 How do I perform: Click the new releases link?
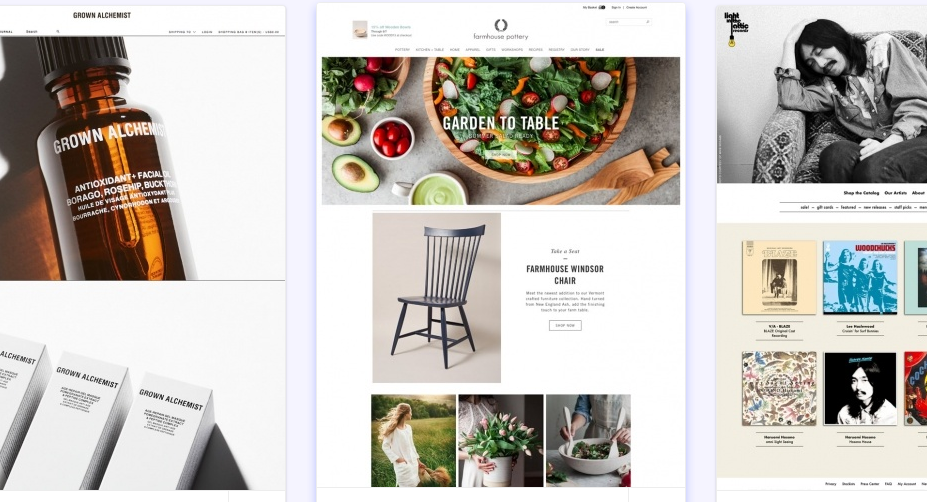click(874, 208)
